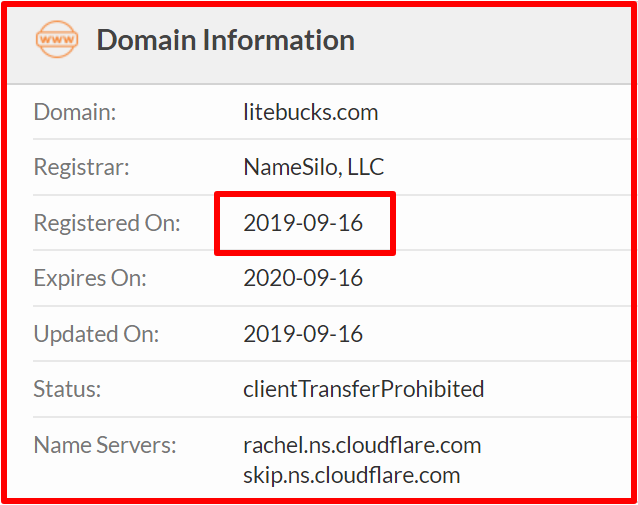
Task: Click rachel.ns.cloudflare.com name server
Action: click(x=362, y=445)
